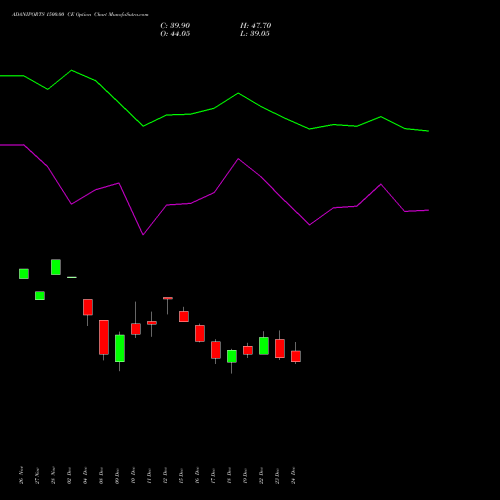The image size is (500, 500).
Task: Click the 28 Nov date label
Action: 53,475
